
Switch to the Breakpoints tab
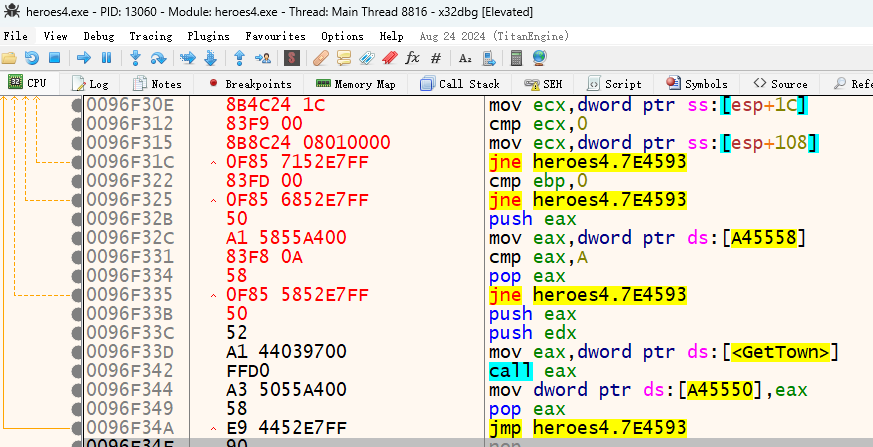click(250, 84)
